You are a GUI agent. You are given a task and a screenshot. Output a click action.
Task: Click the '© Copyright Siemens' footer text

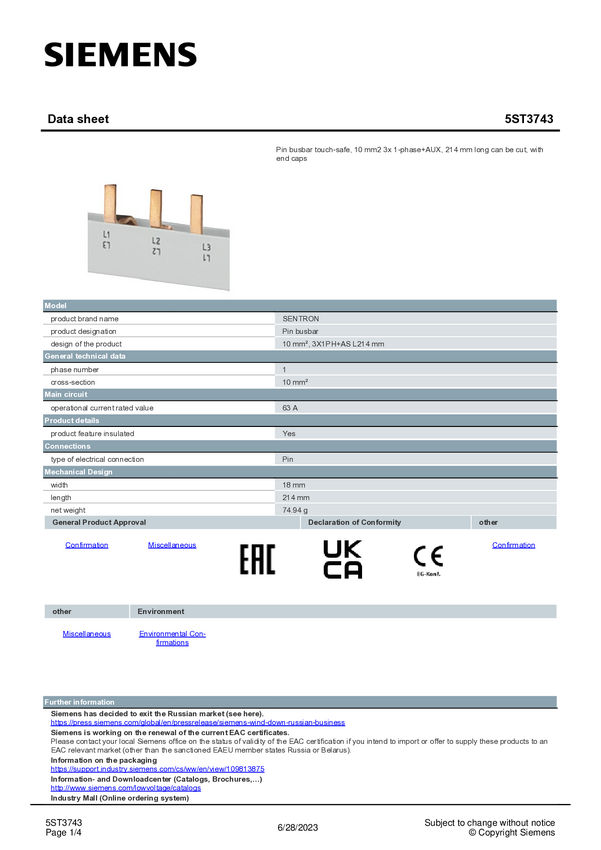click(x=512, y=833)
